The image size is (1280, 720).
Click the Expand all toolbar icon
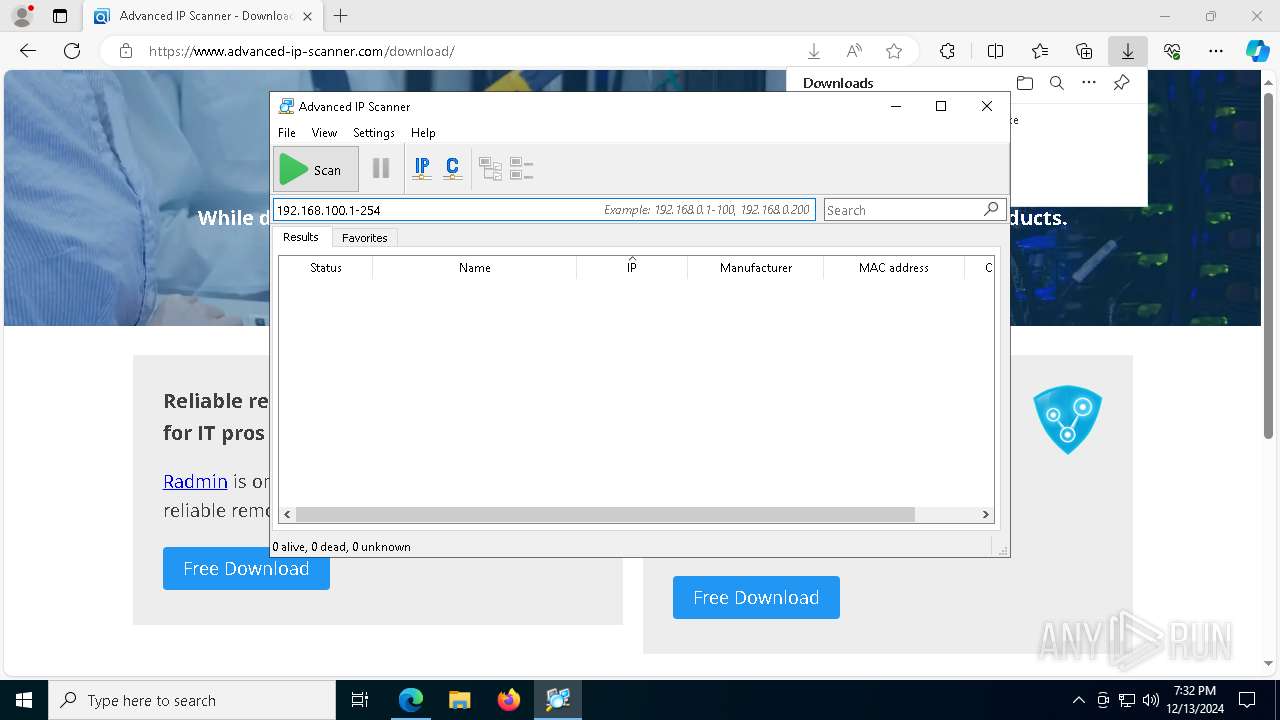[x=490, y=169]
